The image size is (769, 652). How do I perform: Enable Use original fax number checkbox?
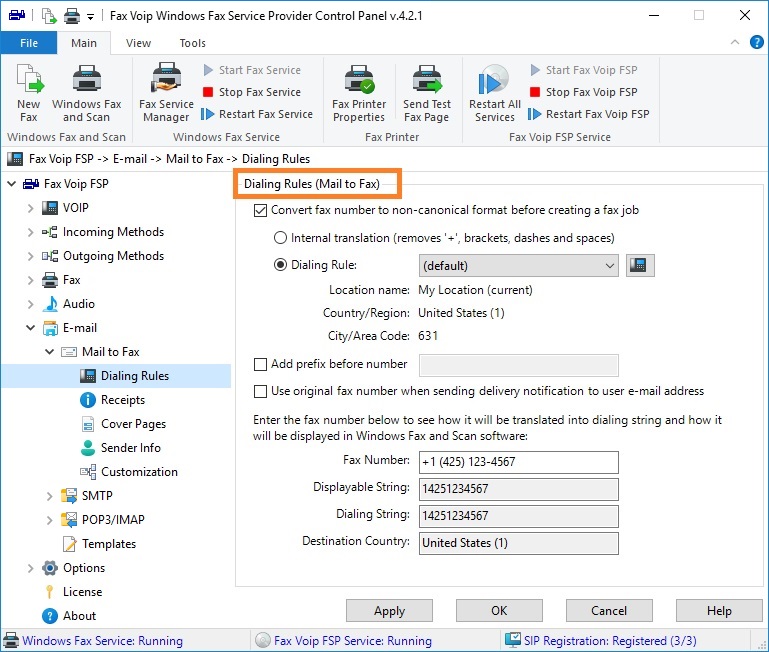pos(260,391)
